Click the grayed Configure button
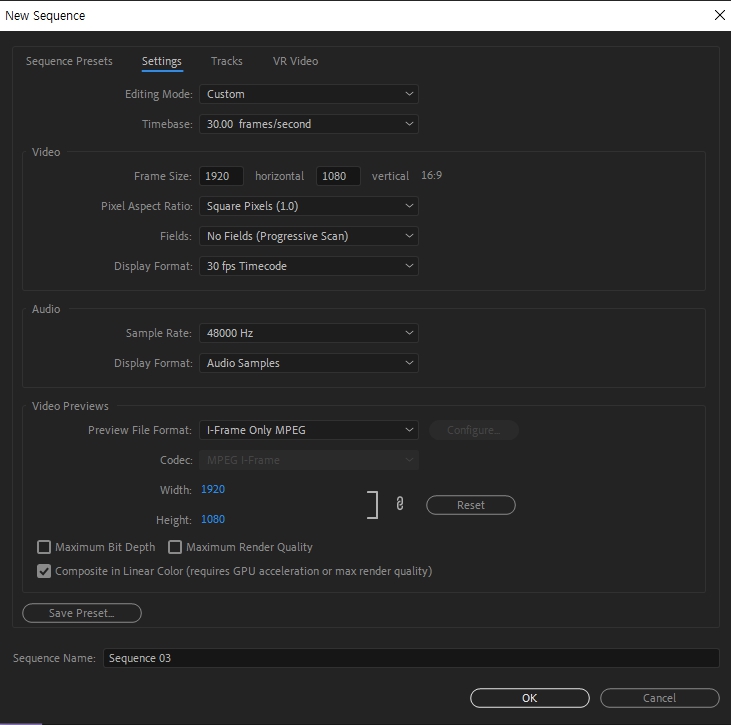The width and height of the screenshot is (731, 725). tap(474, 430)
